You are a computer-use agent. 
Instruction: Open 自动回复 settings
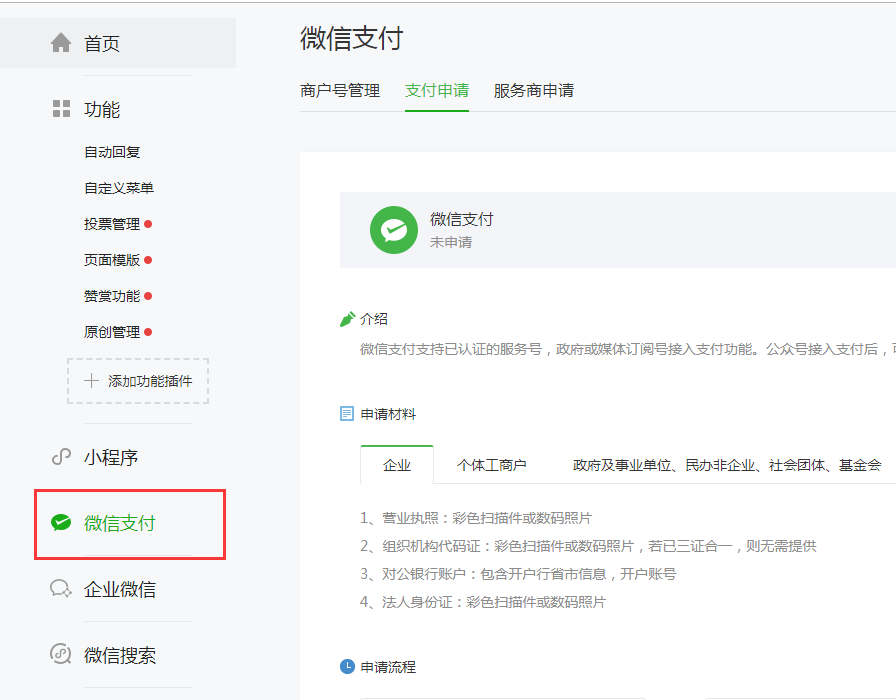point(112,152)
